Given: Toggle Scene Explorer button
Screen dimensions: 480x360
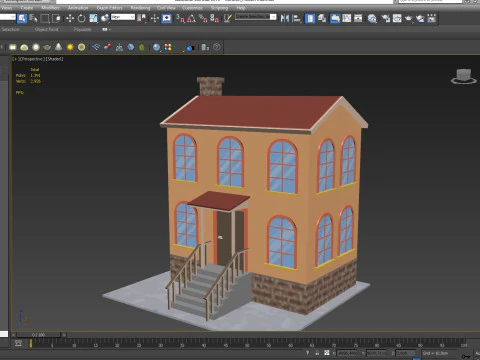Looking at the screenshot, I should [x=310, y=18].
